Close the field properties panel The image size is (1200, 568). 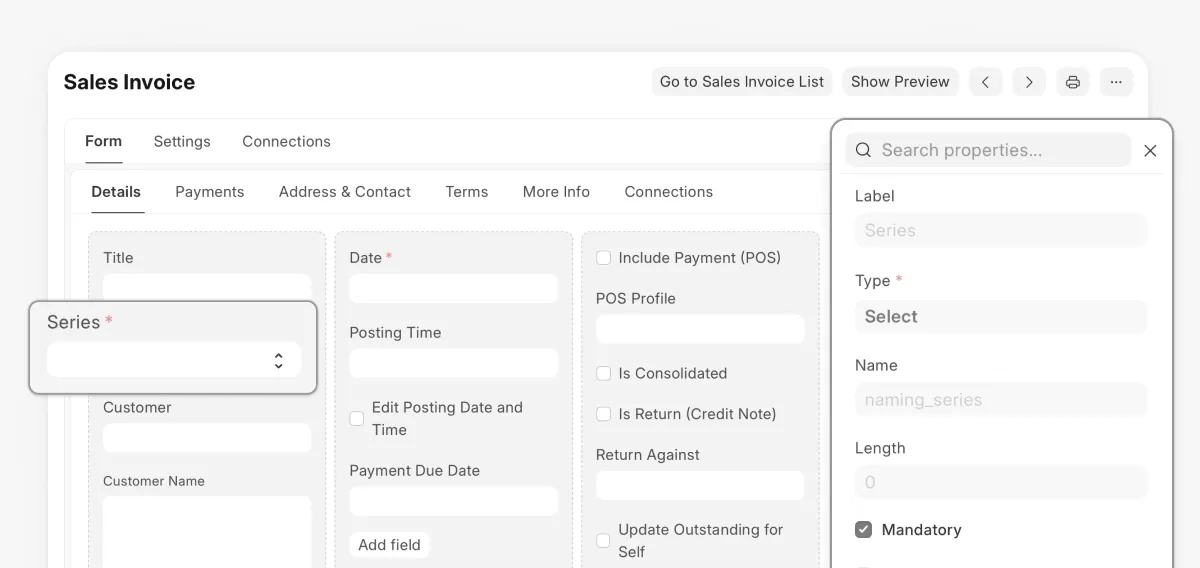point(1150,151)
